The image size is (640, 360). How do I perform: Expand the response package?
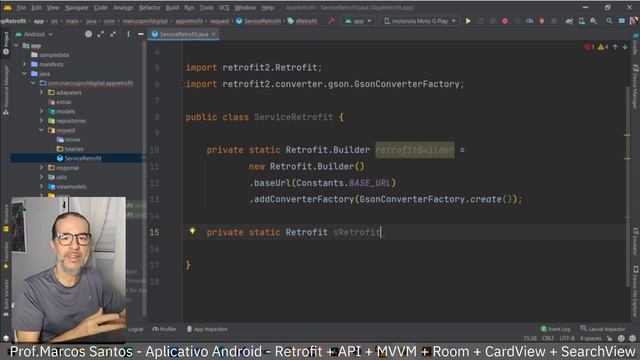tap(41, 167)
